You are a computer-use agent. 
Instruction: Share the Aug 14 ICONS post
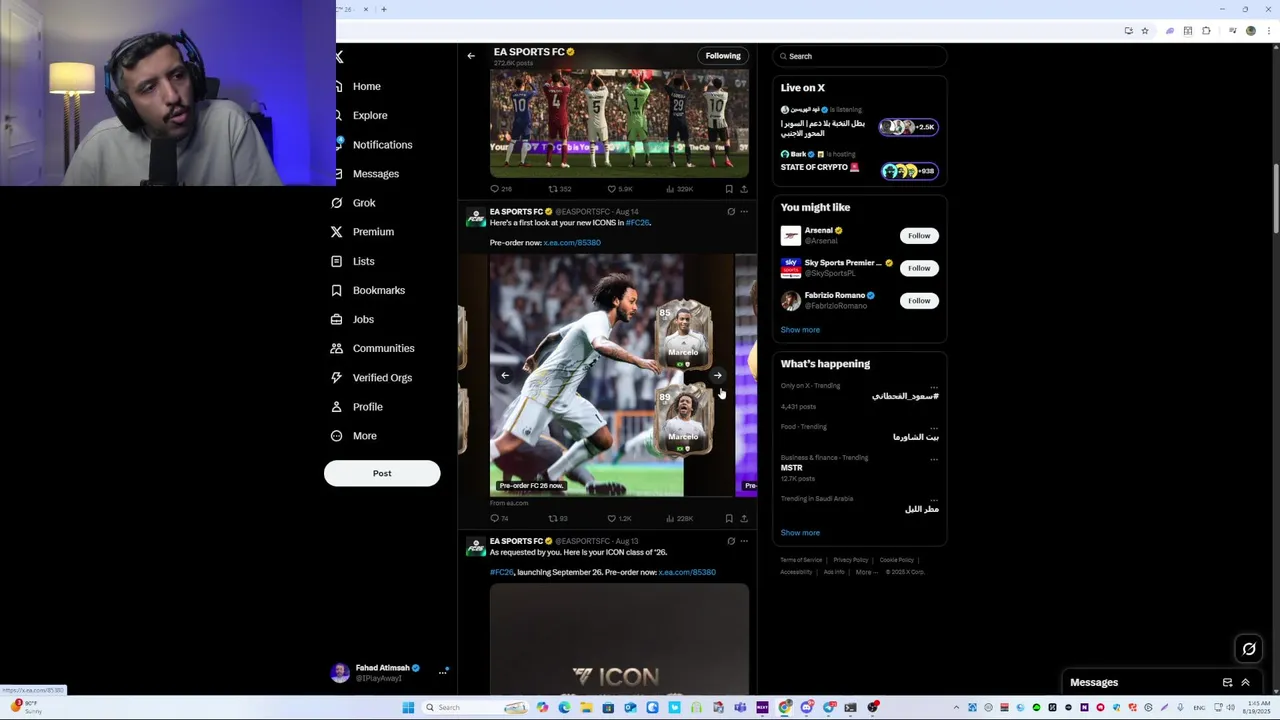coord(743,518)
